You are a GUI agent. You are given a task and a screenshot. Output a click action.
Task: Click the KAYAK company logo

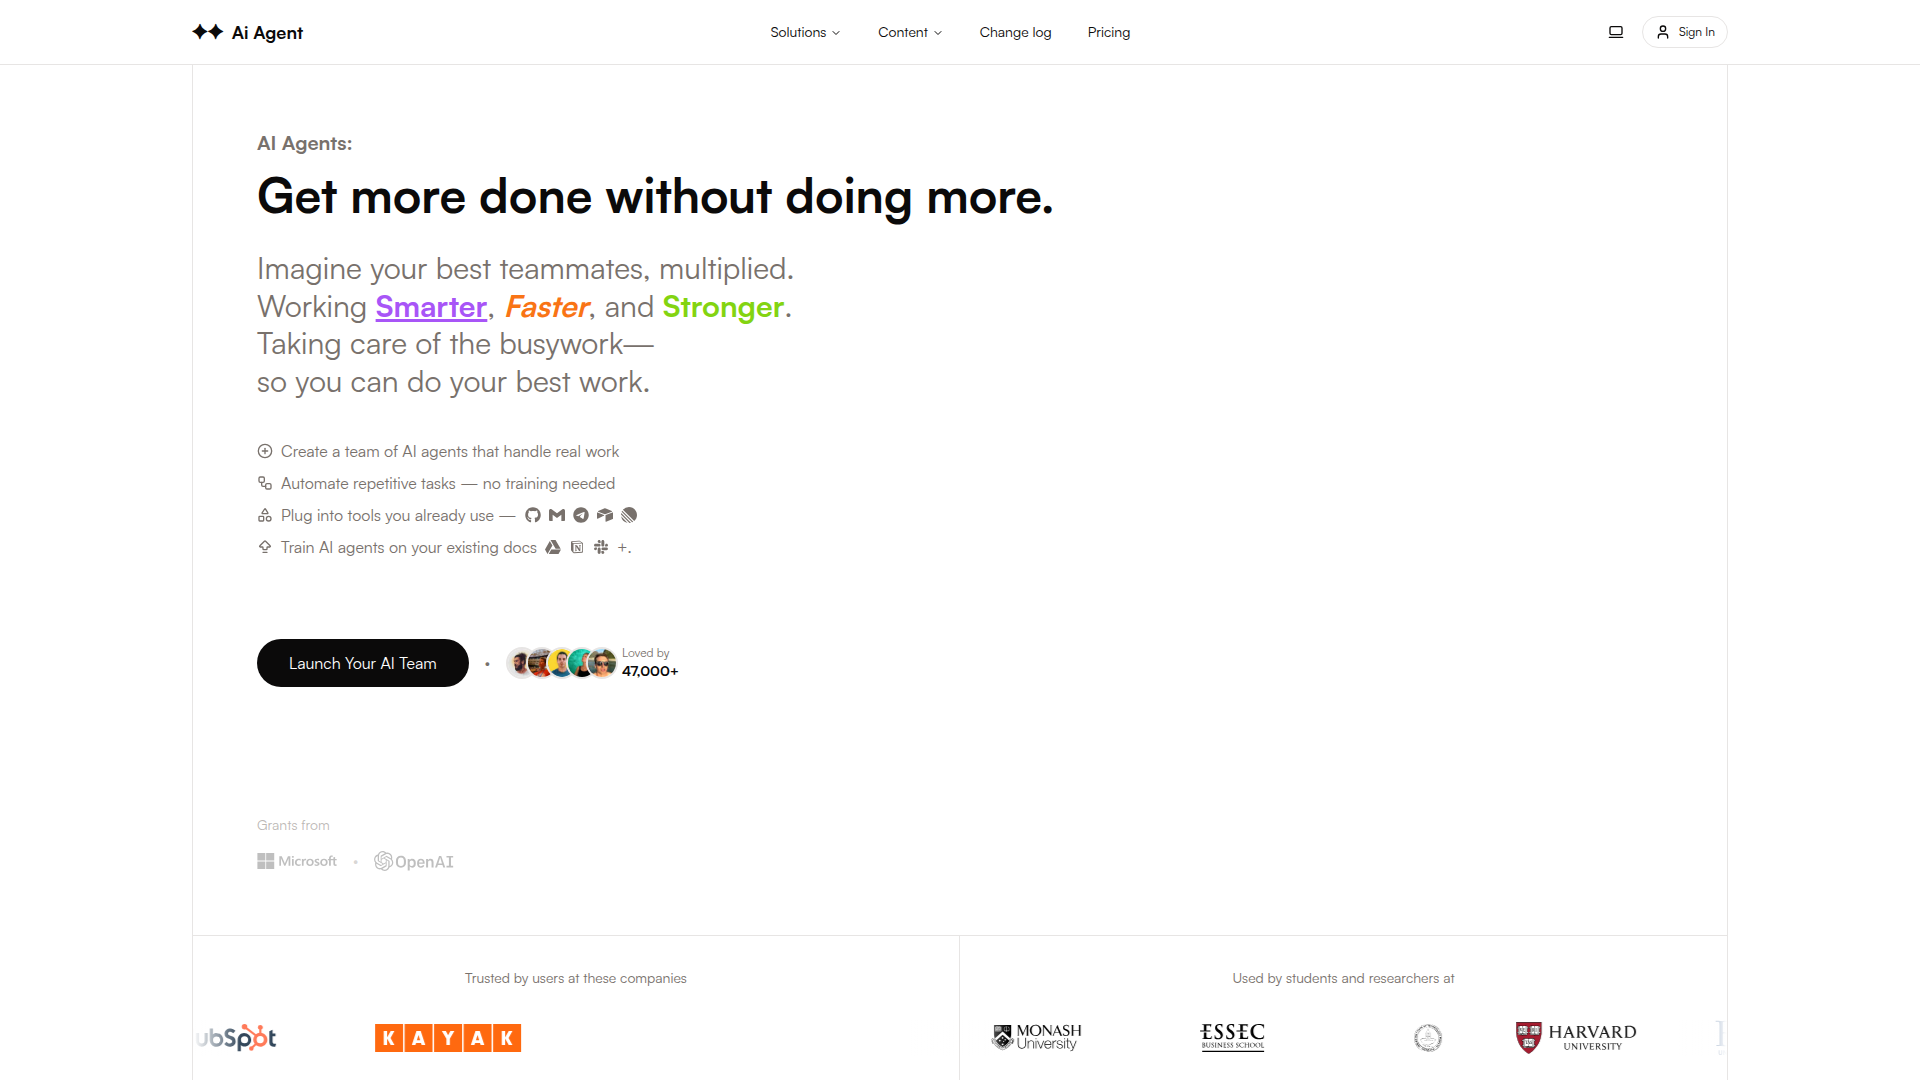[x=448, y=1038]
